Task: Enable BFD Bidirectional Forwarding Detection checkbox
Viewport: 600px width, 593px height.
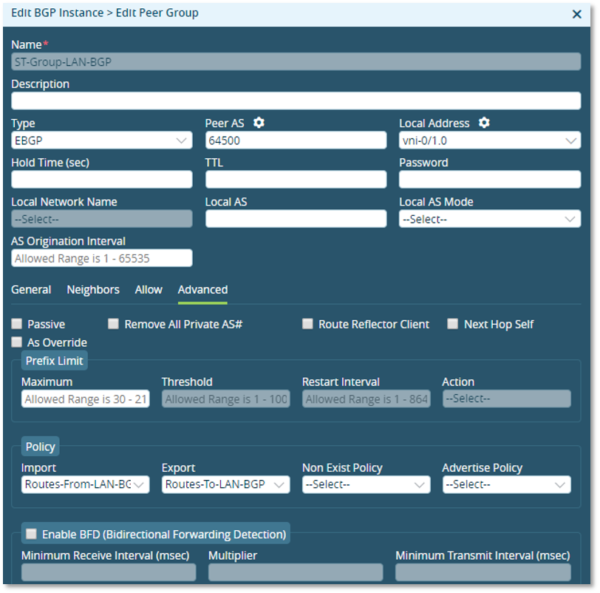Action: (31, 534)
